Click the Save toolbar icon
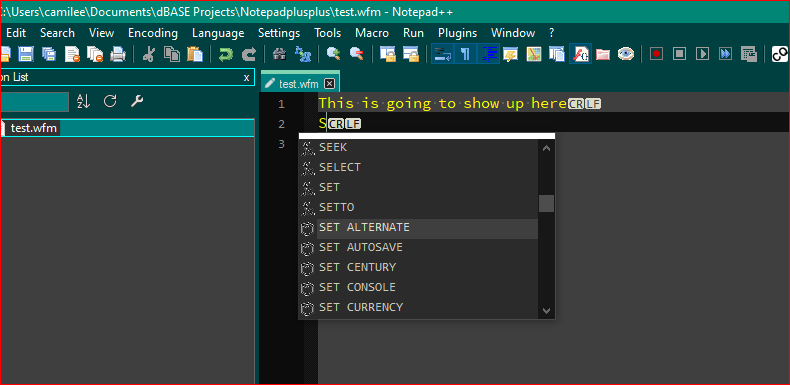The width and height of the screenshot is (790, 385). [x=26, y=54]
